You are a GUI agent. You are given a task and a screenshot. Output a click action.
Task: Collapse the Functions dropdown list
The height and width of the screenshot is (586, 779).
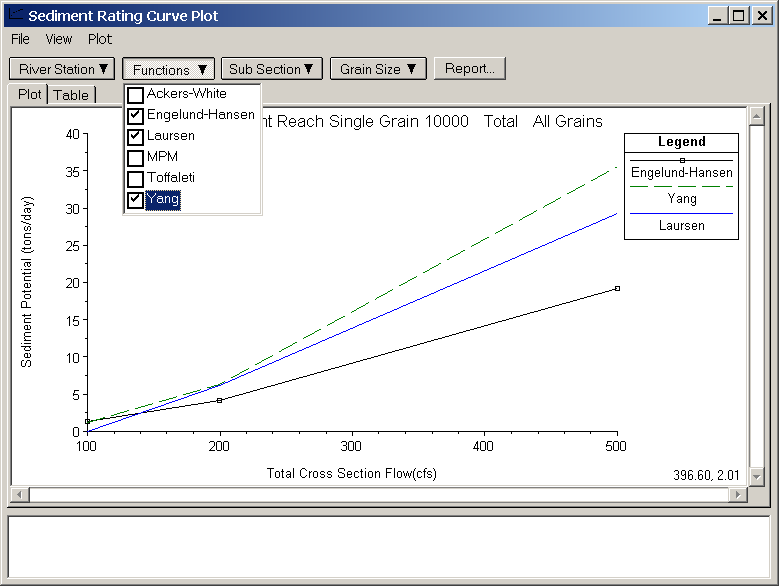(168, 69)
